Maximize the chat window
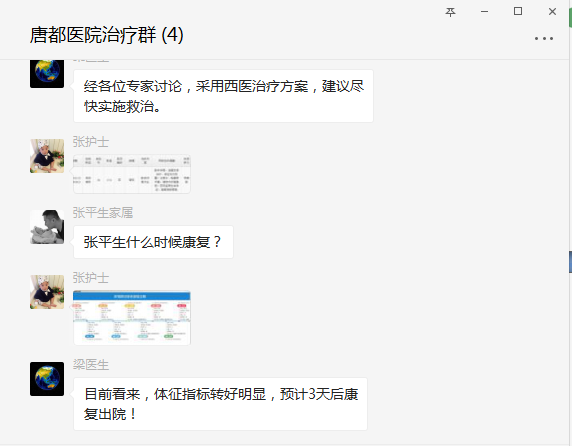The width and height of the screenshot is (572, 446). pyautogui.click(x=518, y=11)
